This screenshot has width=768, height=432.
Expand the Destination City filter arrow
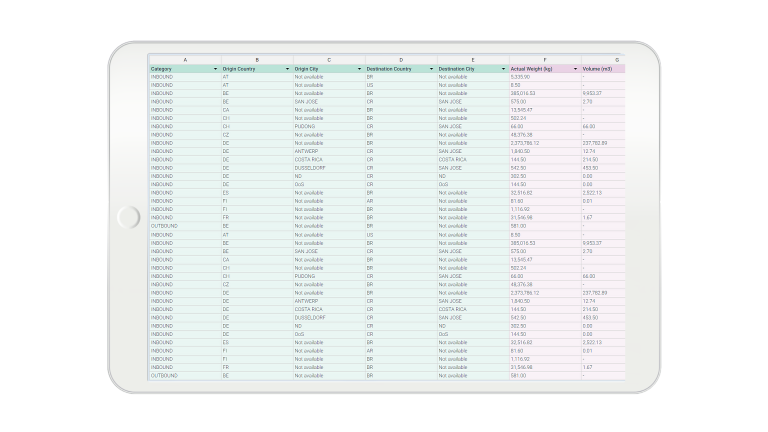pyautogui.click(x=503, y=69)
